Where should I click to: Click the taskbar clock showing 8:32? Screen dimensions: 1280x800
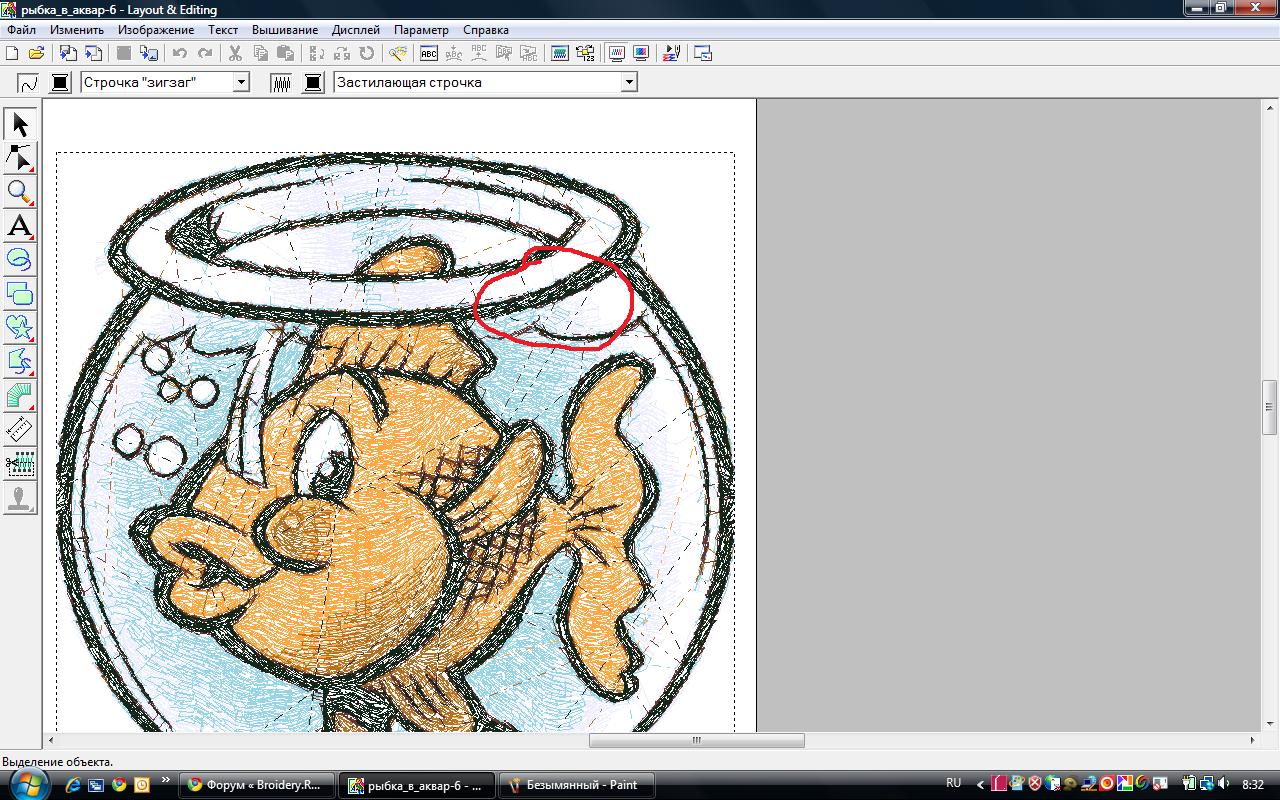click(1253, 784)
